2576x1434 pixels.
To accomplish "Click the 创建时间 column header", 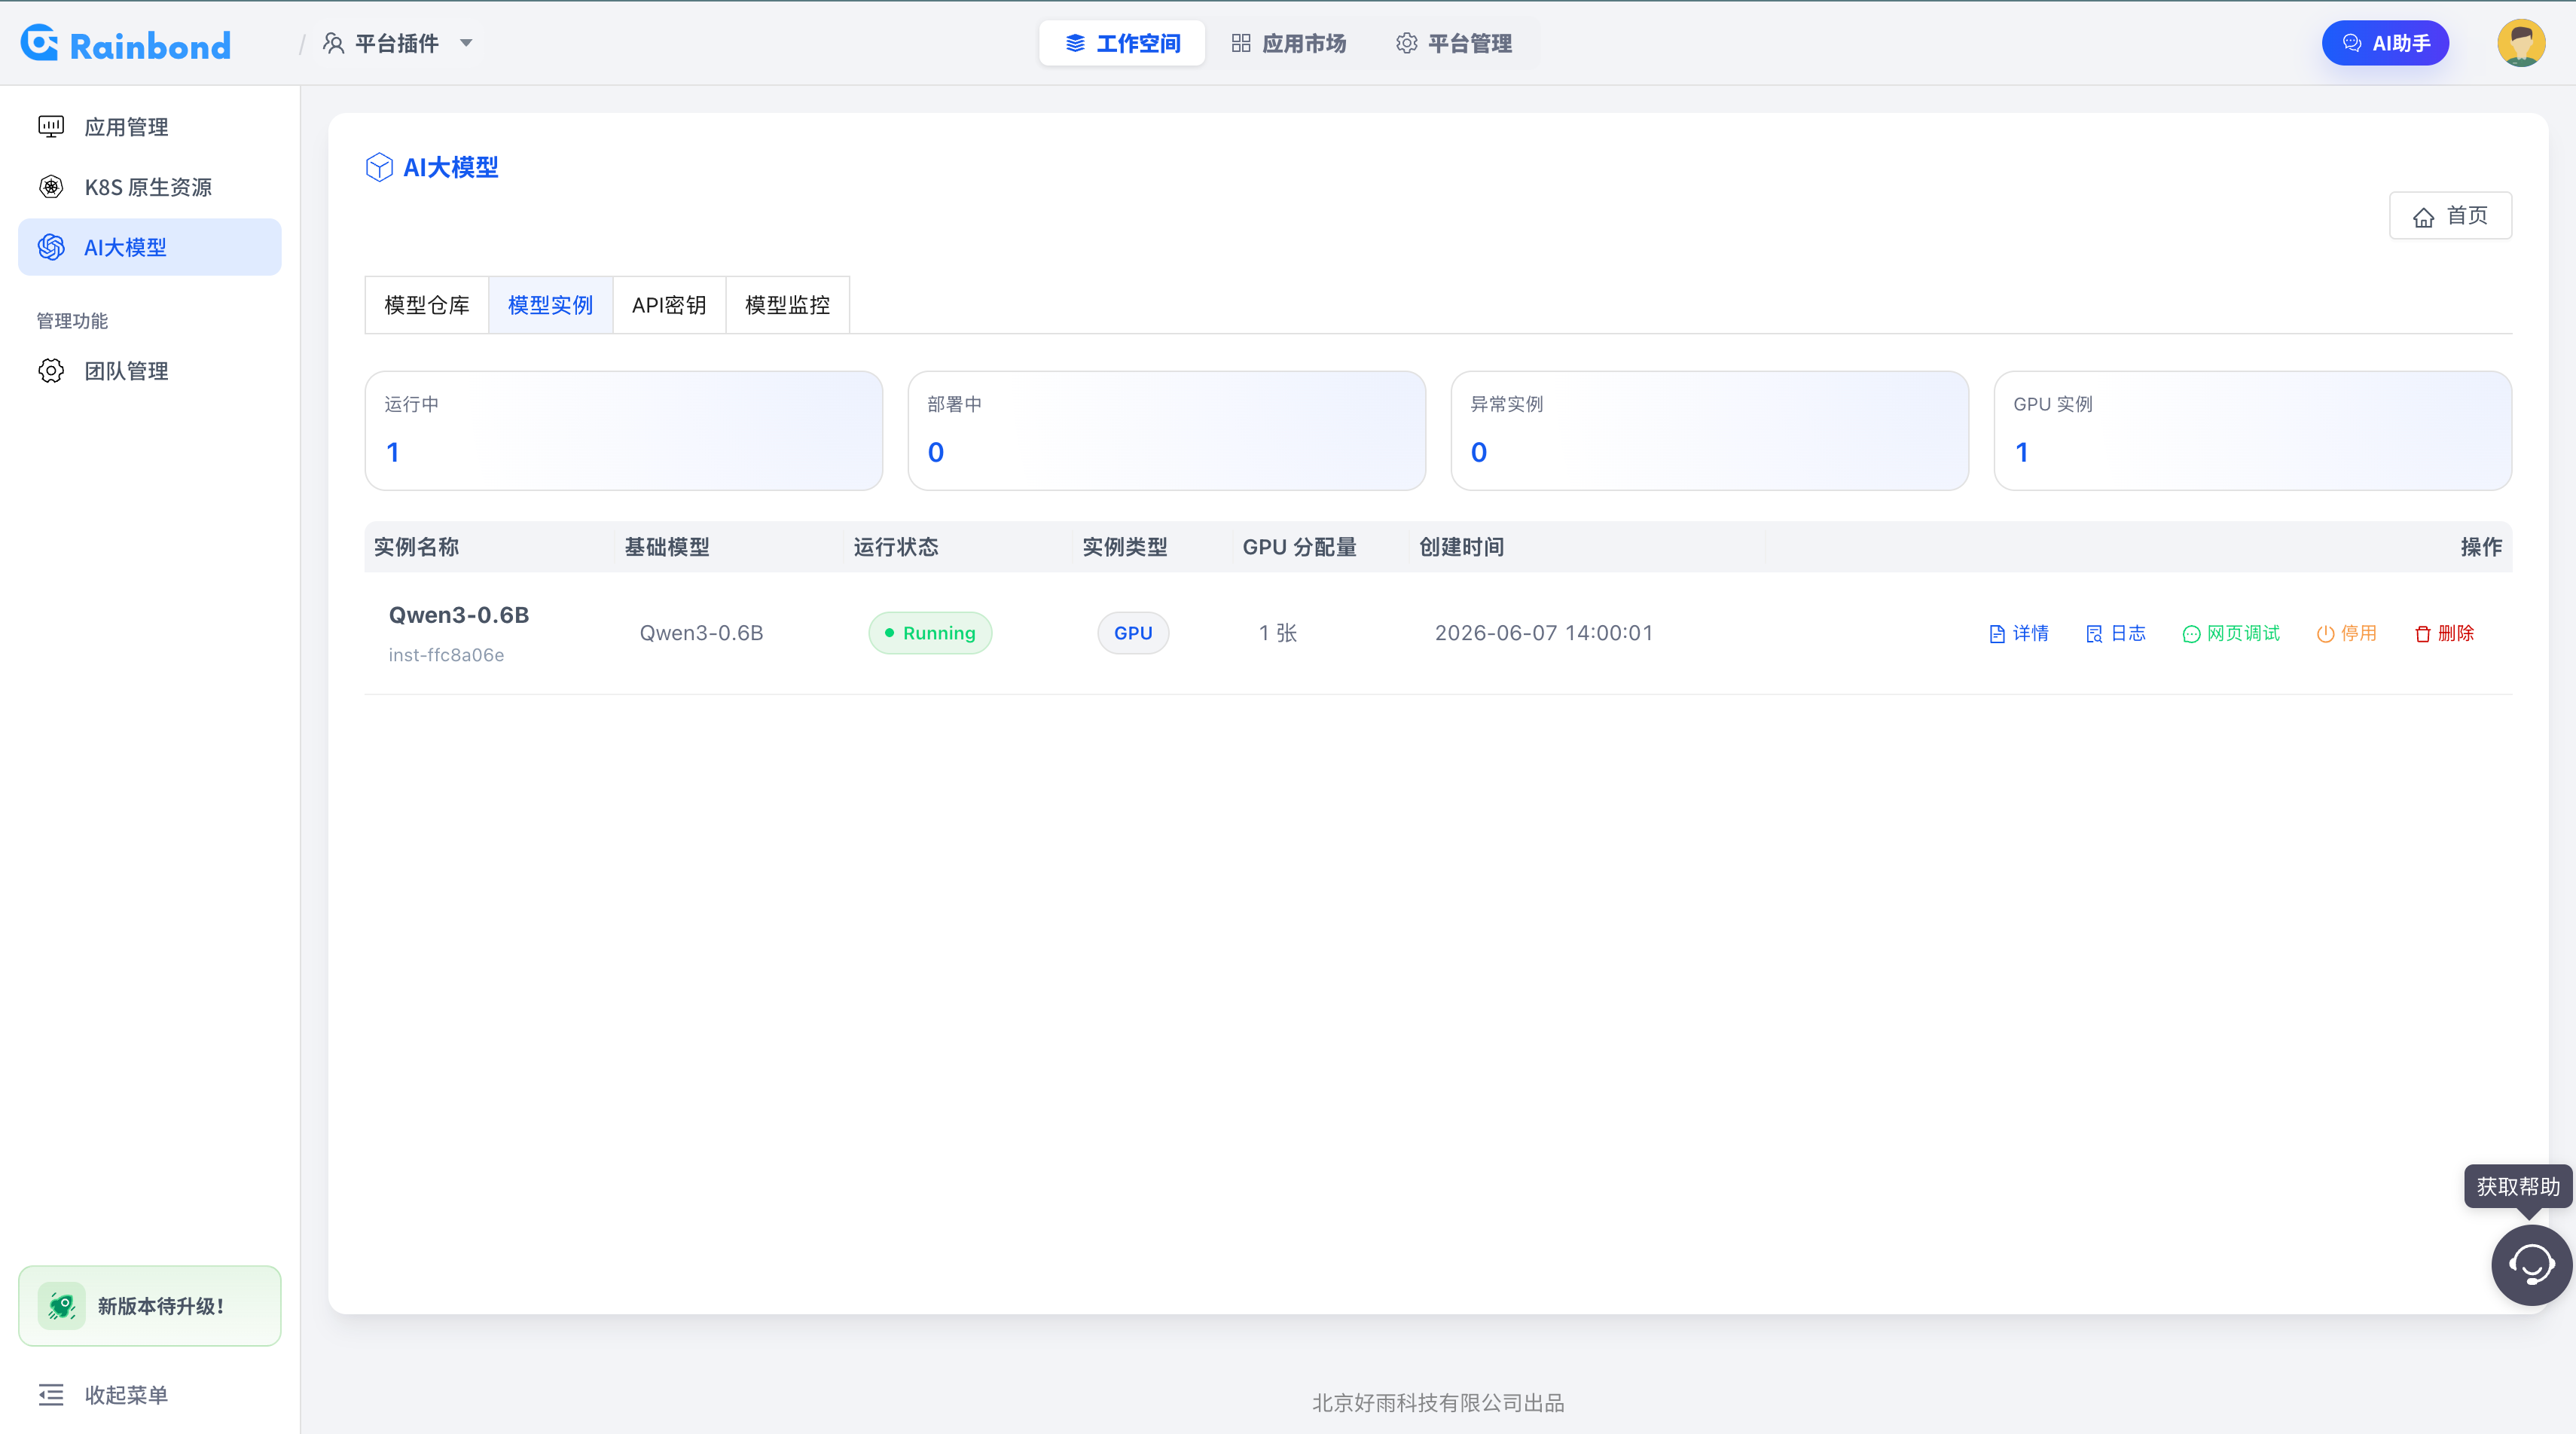I will coord(1461,547).
